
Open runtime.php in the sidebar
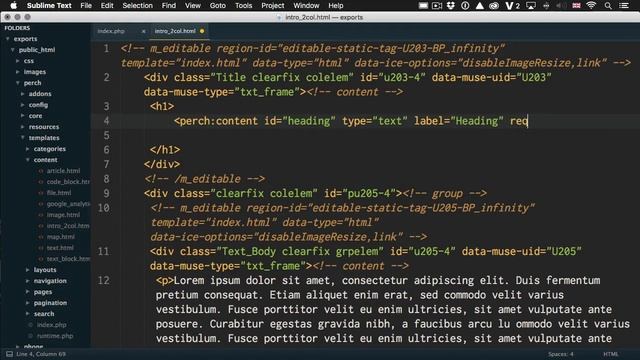(55, 336)
